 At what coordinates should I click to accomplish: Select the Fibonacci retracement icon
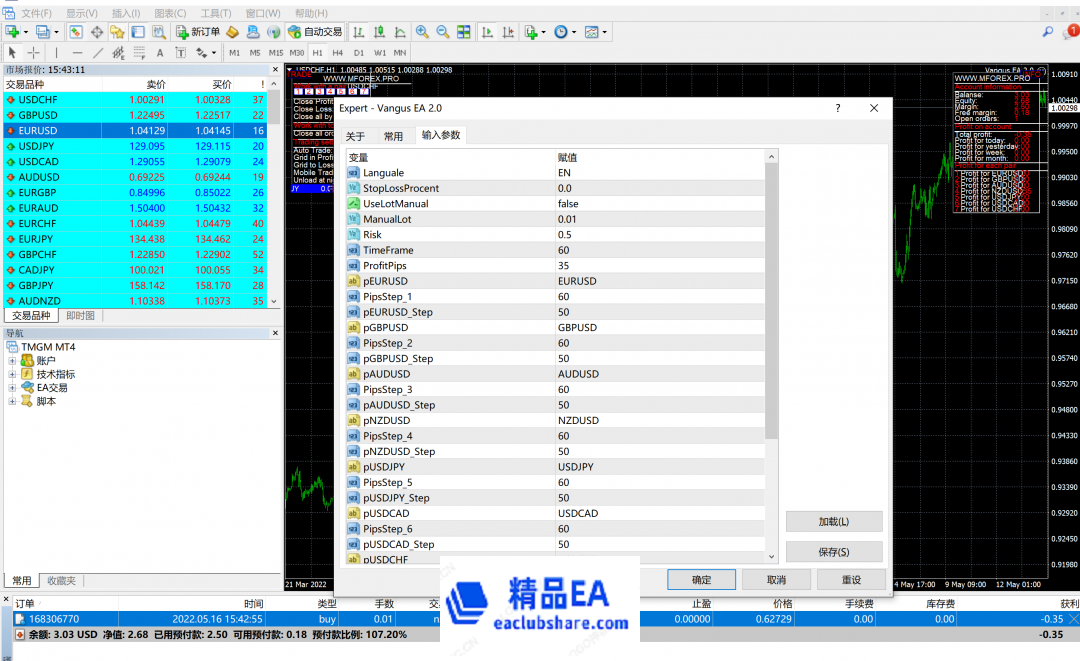138,53
